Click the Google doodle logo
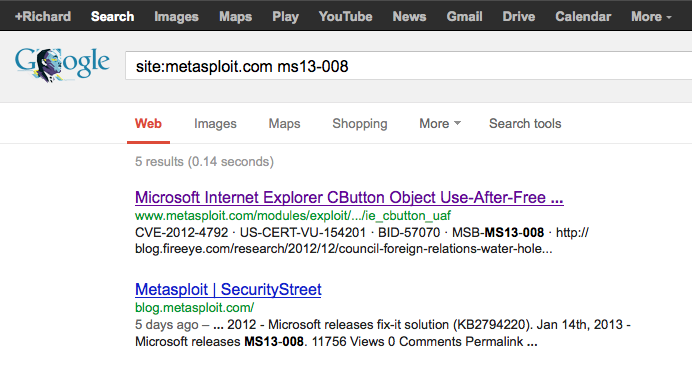 coord(62,65)
